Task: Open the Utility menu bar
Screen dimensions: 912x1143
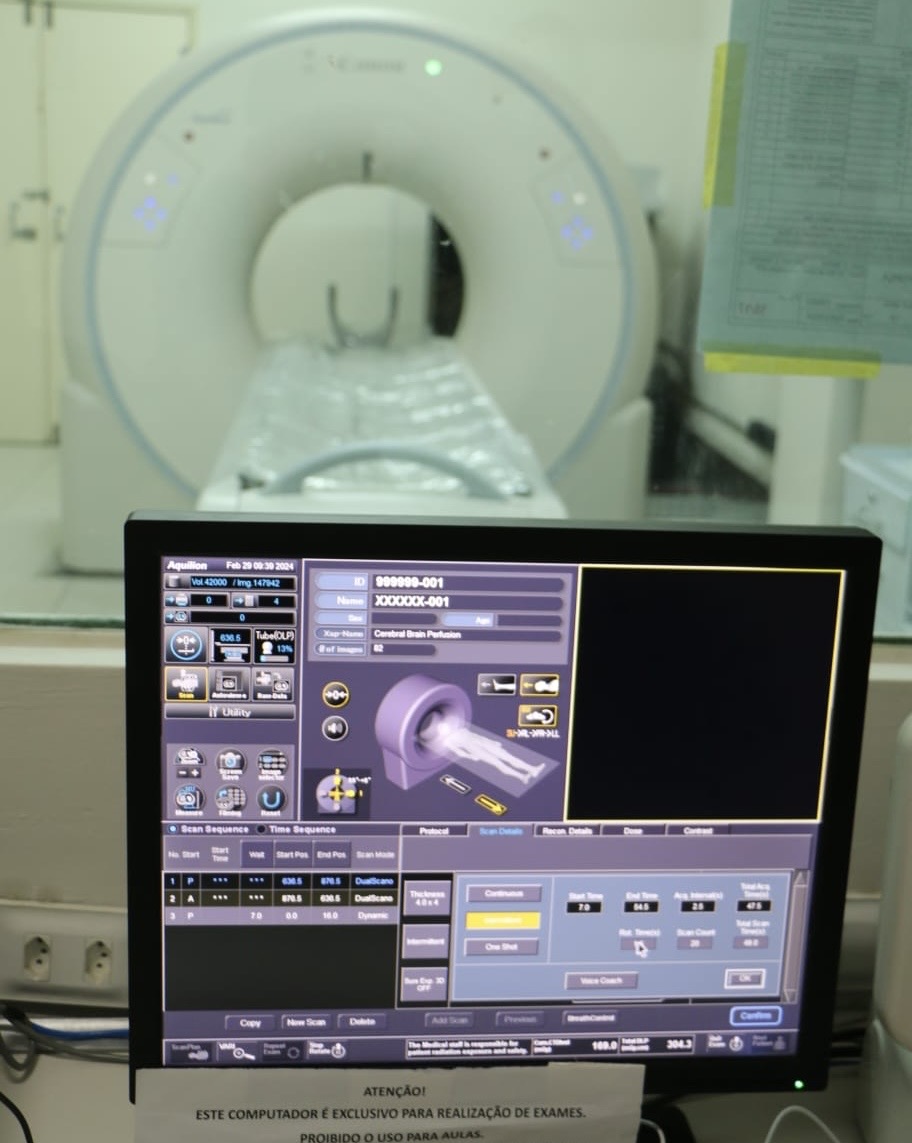Action: 230,712
